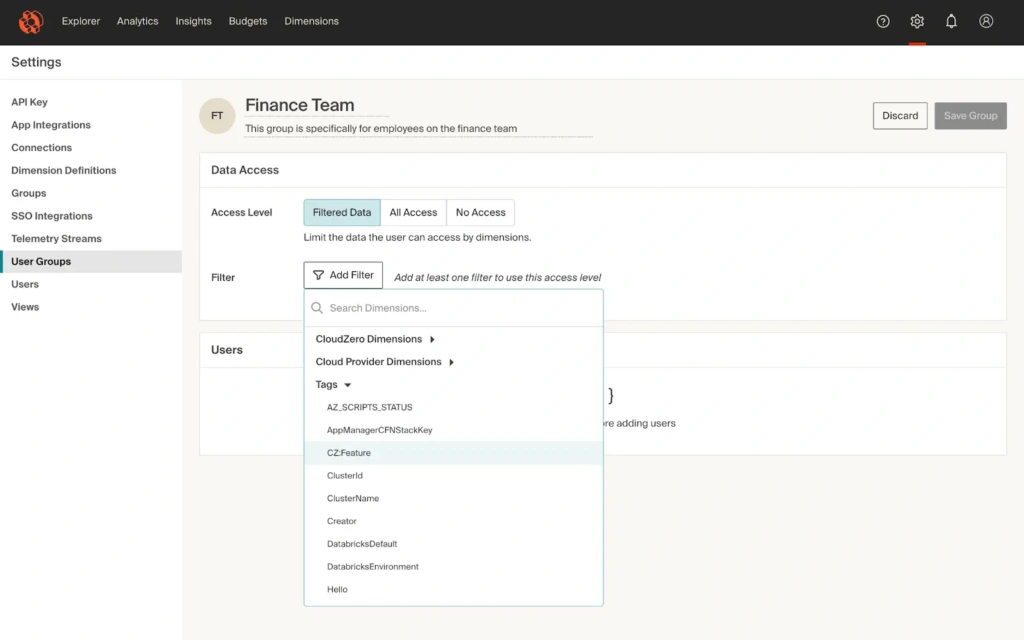
Task: Go to Dimension Definitions settings
Action: [63, 170]
